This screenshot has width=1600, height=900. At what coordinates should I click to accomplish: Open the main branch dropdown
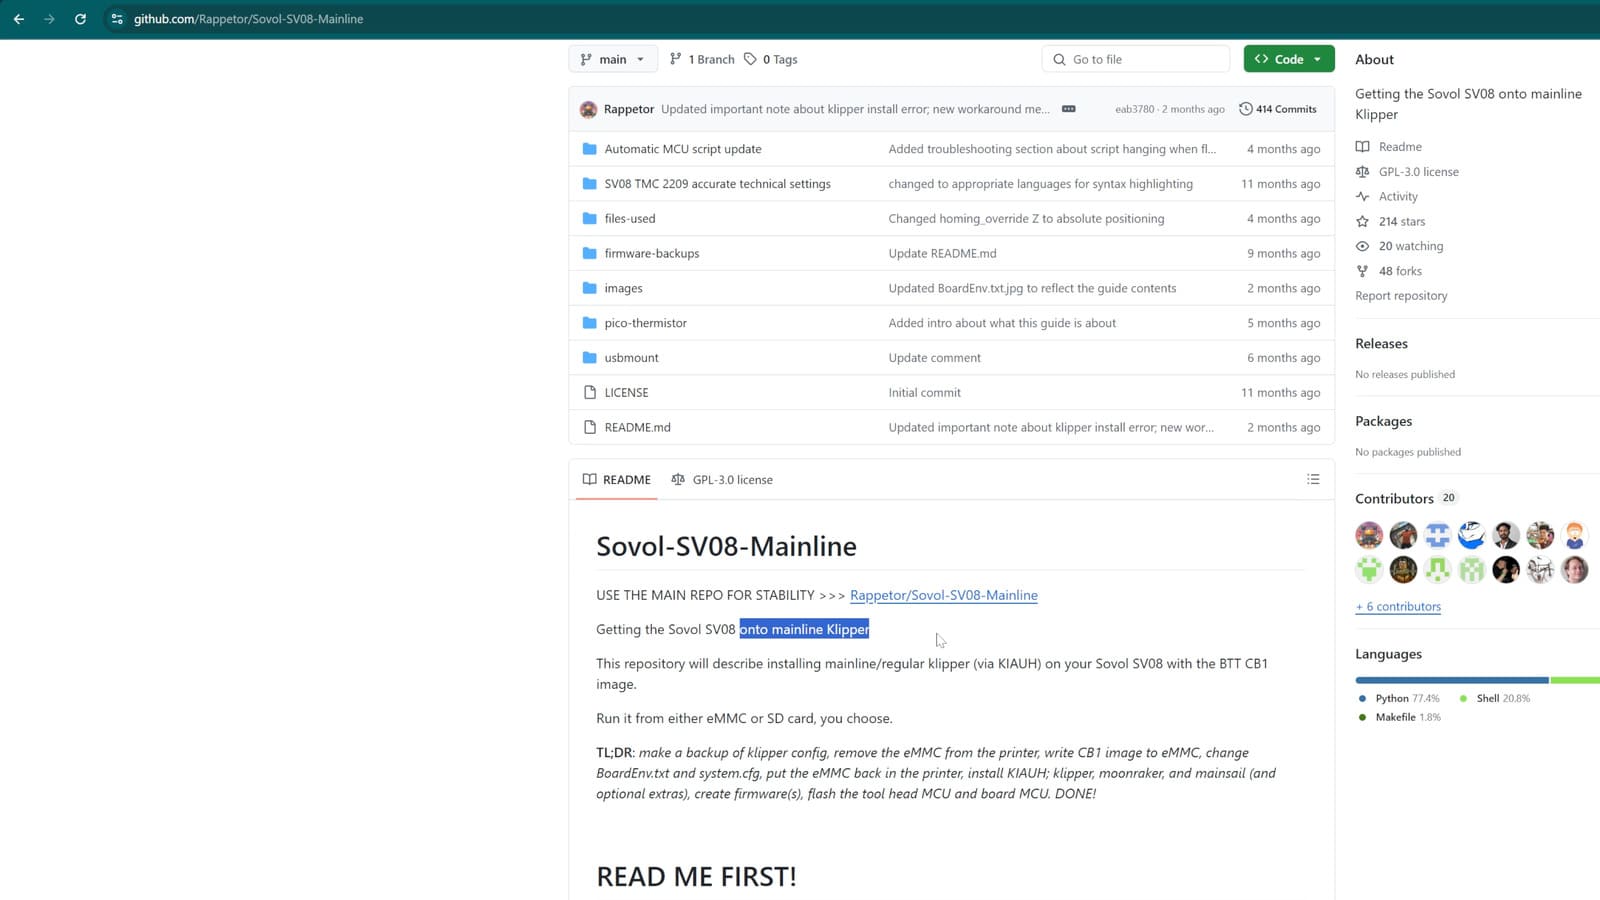[613, 59]
